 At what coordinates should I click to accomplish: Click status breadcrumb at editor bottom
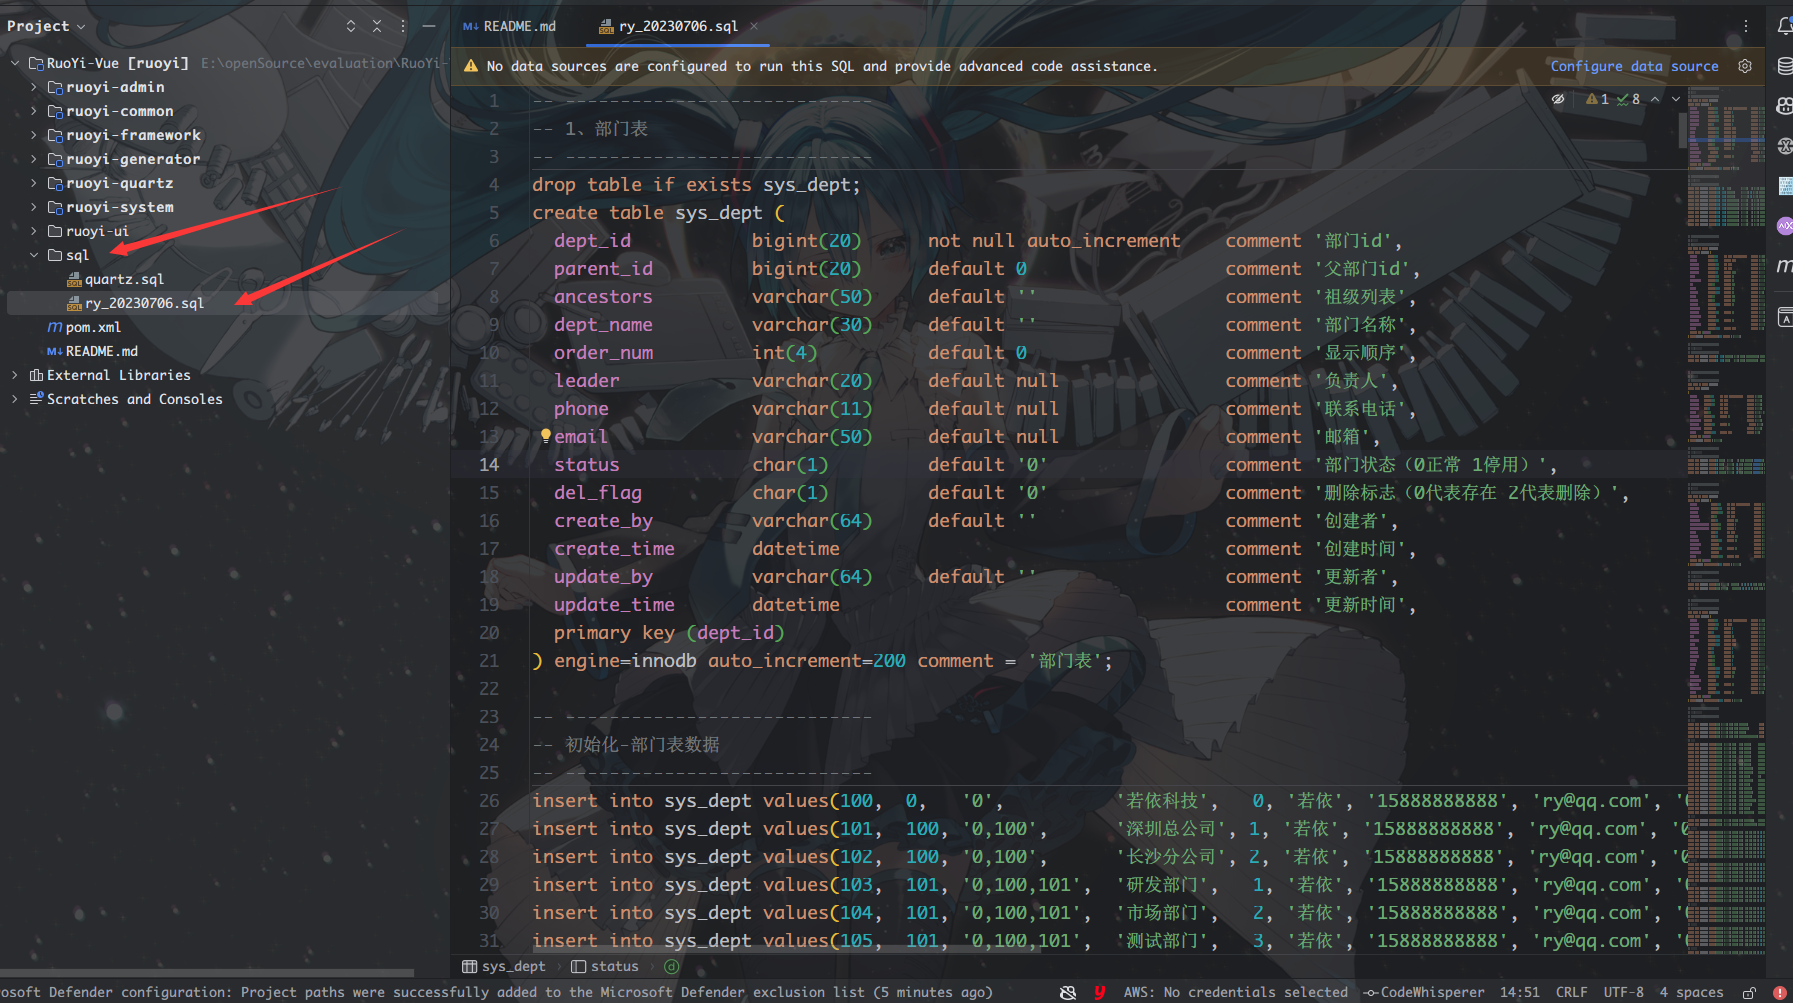(605, 966)
